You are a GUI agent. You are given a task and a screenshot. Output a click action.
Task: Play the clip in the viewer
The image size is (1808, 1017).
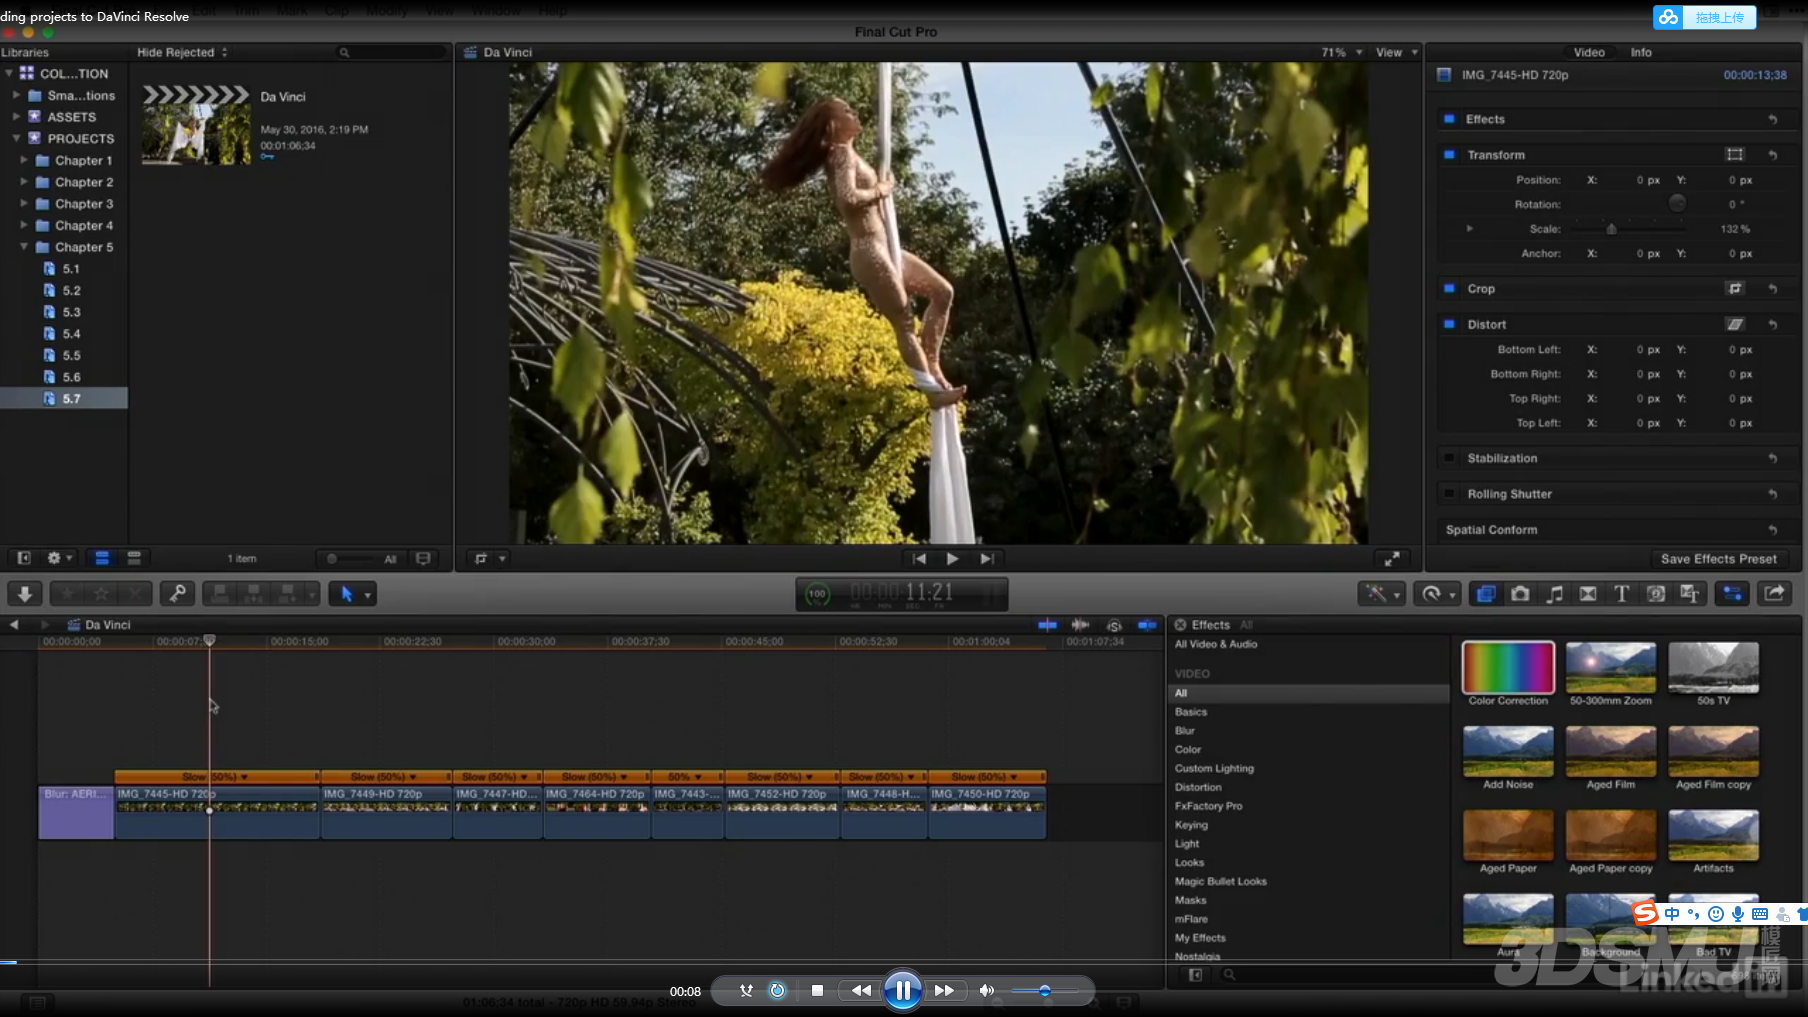point(952,559)
